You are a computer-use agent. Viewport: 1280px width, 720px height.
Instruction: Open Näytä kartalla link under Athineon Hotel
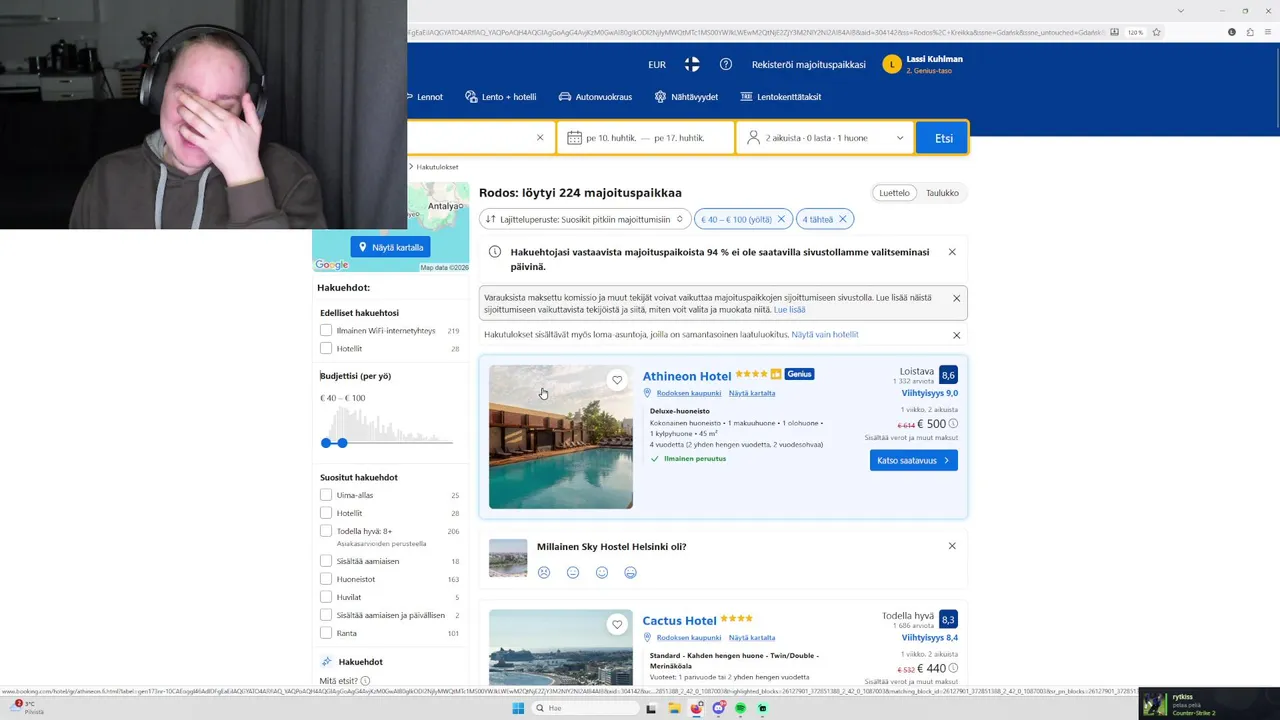pyautogui.click(x=752, y=393)
